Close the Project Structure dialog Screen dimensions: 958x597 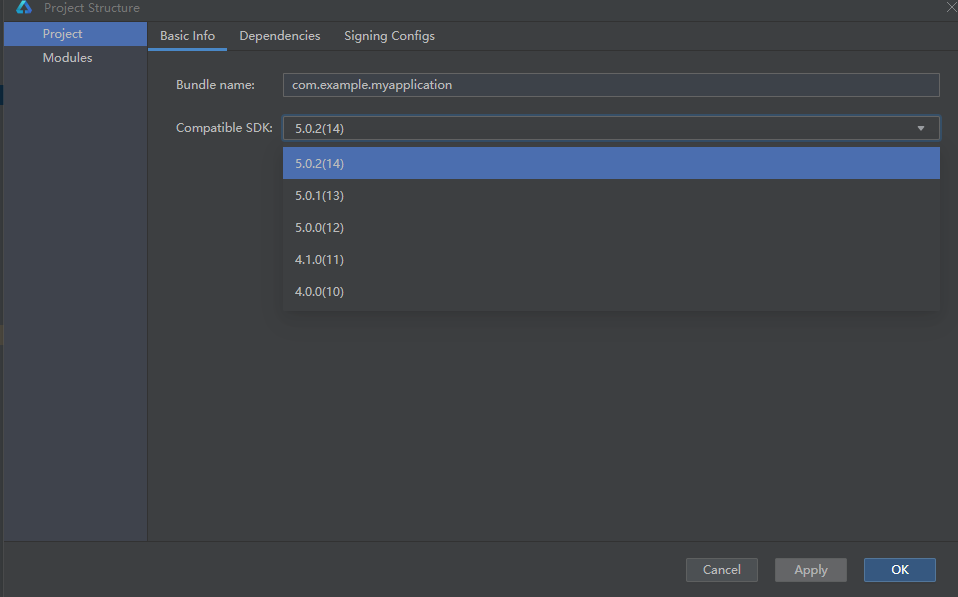(951, 7)
